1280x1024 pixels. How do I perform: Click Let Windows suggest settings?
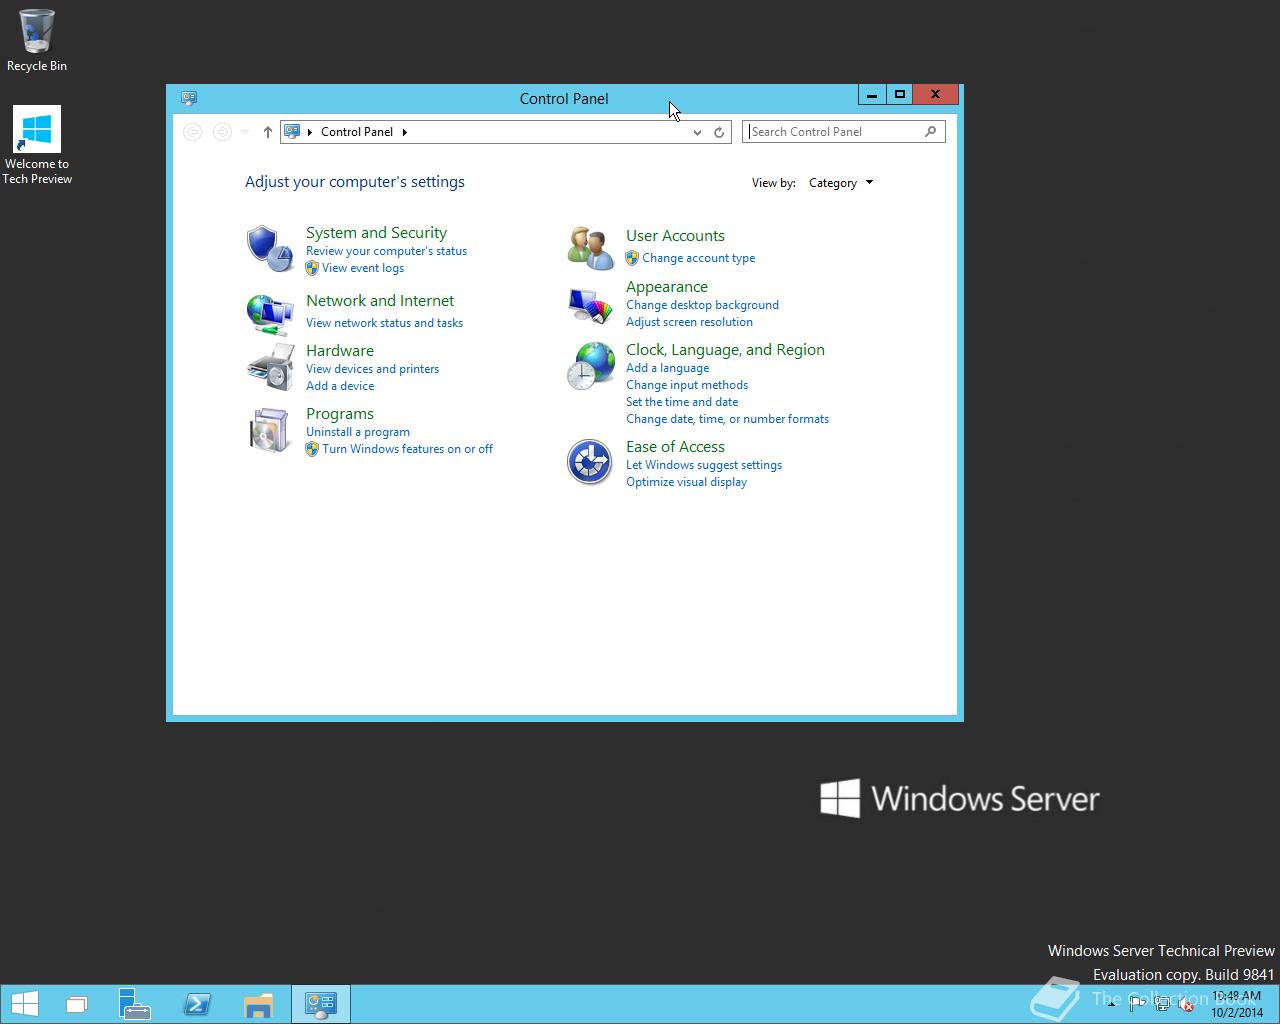(704, 465)
